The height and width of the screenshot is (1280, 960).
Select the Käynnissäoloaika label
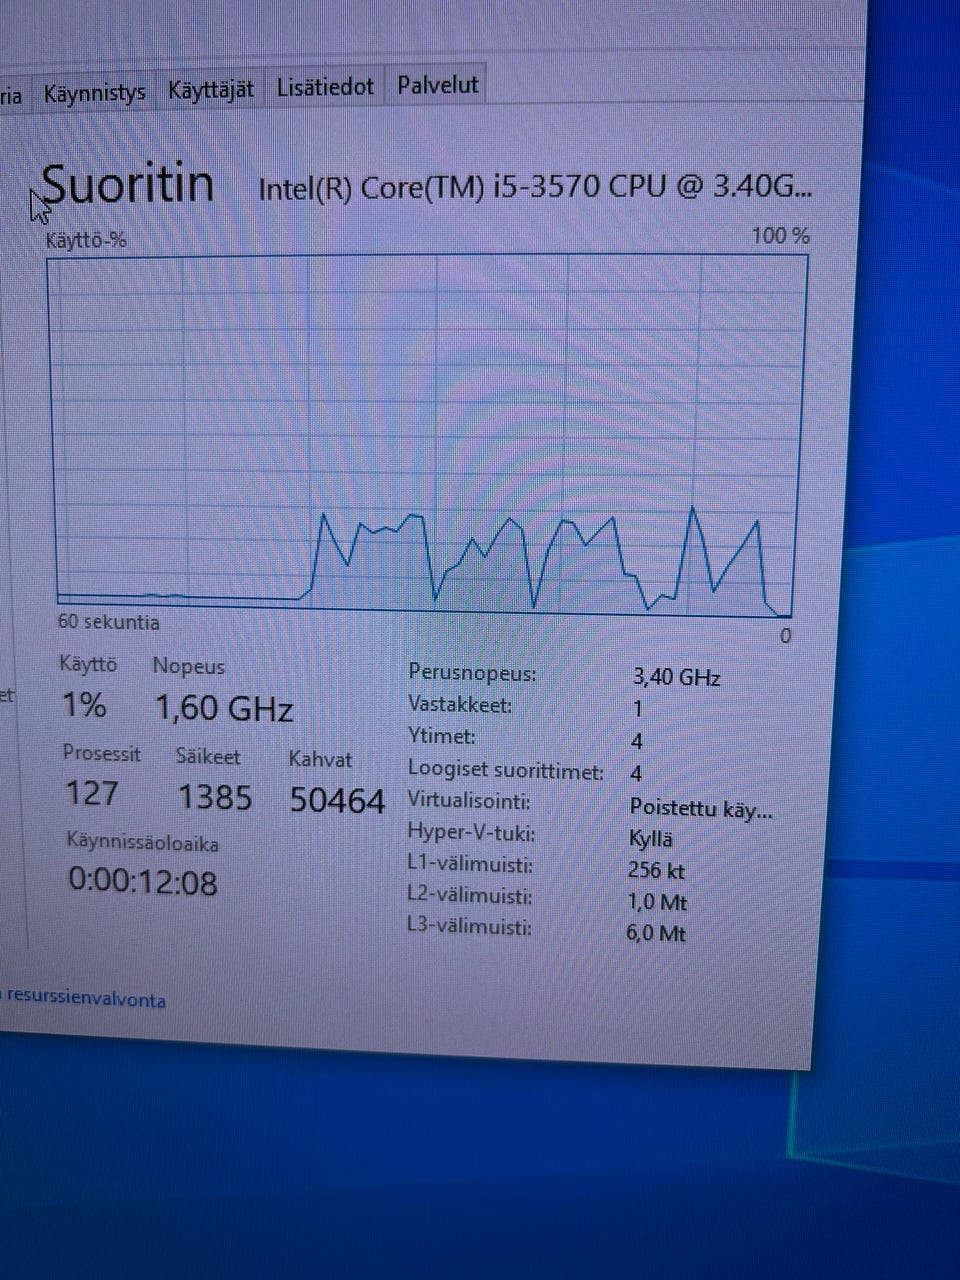click(143, 843)
